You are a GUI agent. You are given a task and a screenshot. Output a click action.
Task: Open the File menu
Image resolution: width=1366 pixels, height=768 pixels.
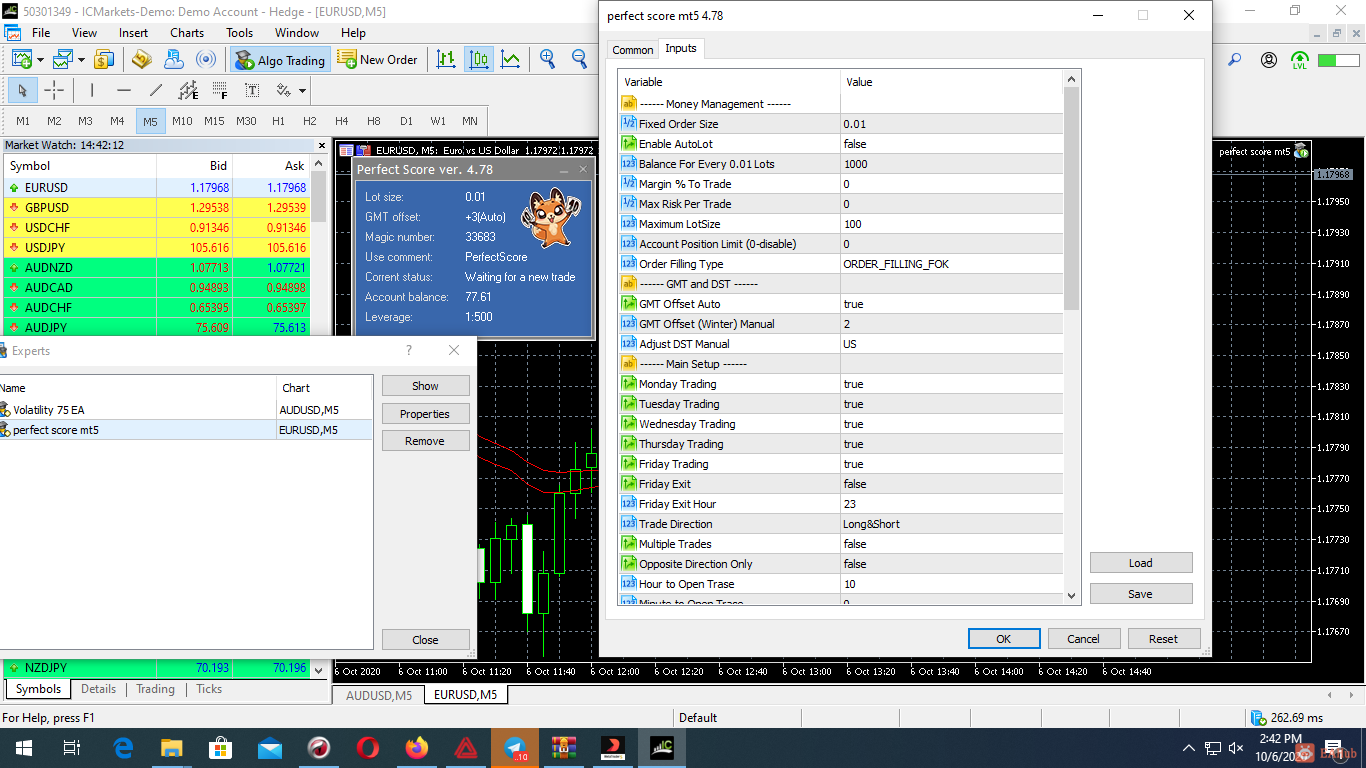click(x=41, y=33)
